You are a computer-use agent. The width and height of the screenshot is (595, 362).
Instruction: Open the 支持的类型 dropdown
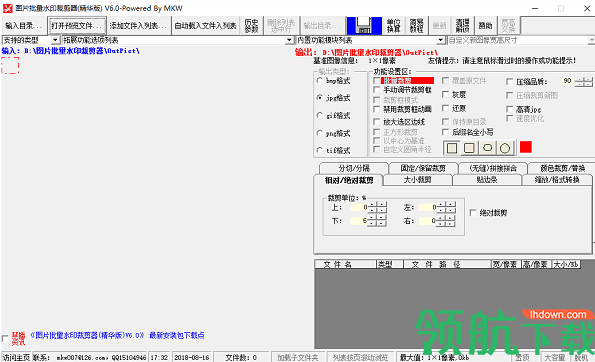click(x=55, y=40)
